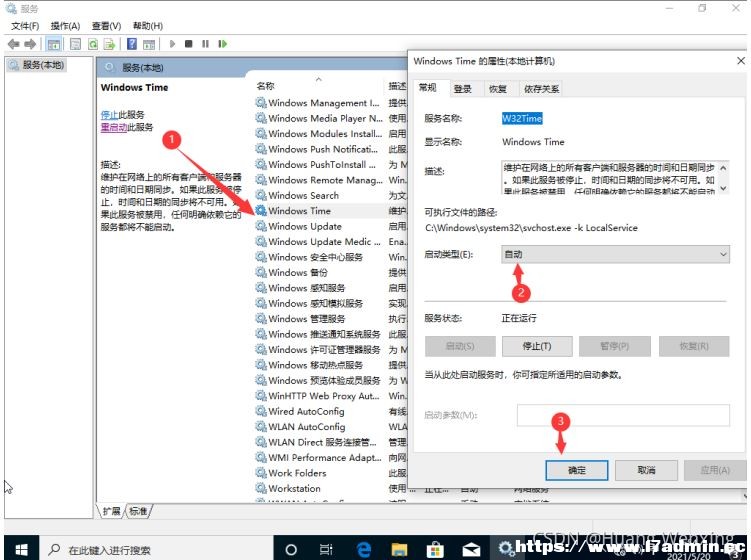Click the 确定 button
This screenshot has height=560, width=751.
point(577,470)
